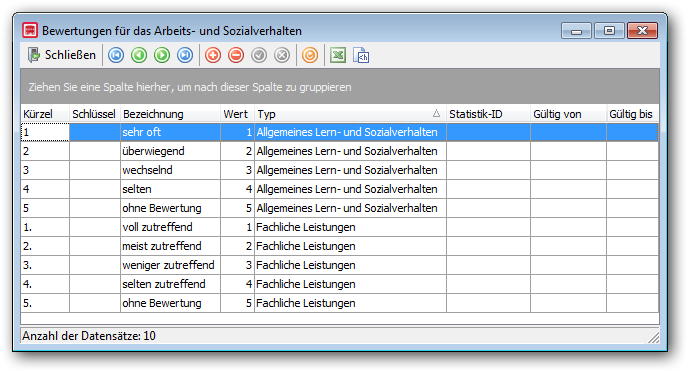Delete record with red minus icon
688x372 pixels.
click(236, 55)
